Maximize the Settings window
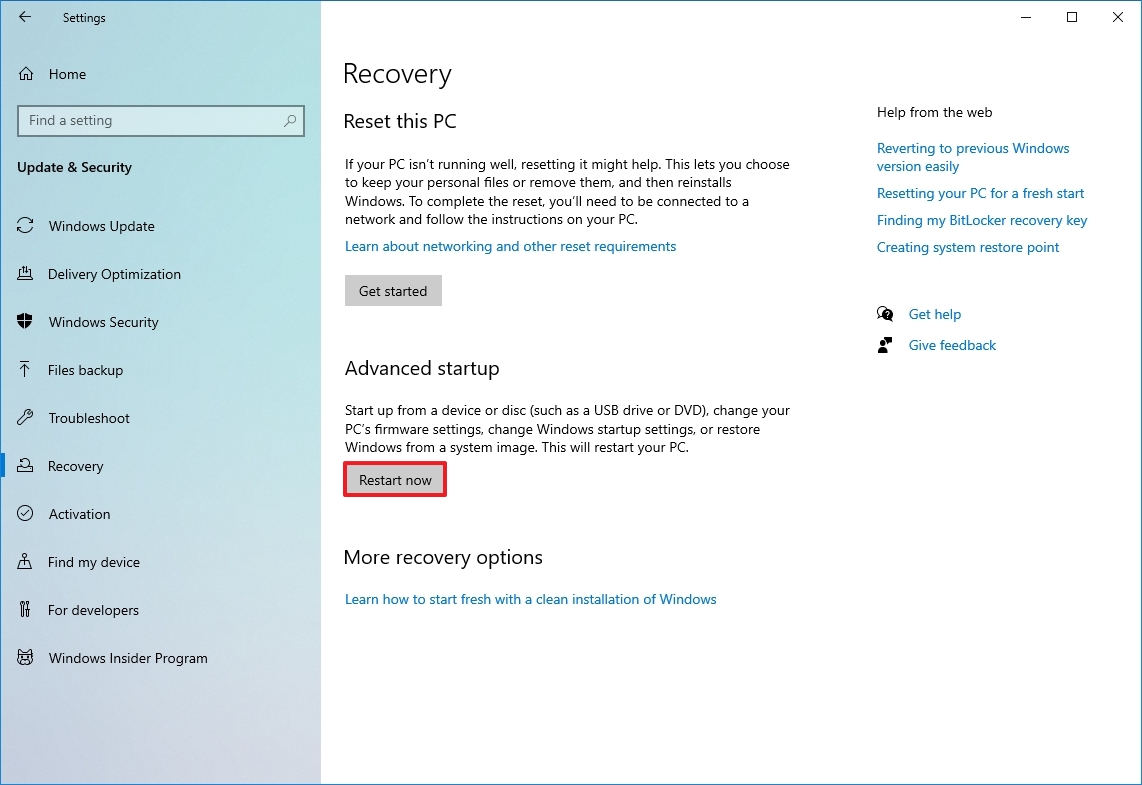The height and width of the screenshot is (785, 1142). pyautogui.click(x=1072, y=17)
